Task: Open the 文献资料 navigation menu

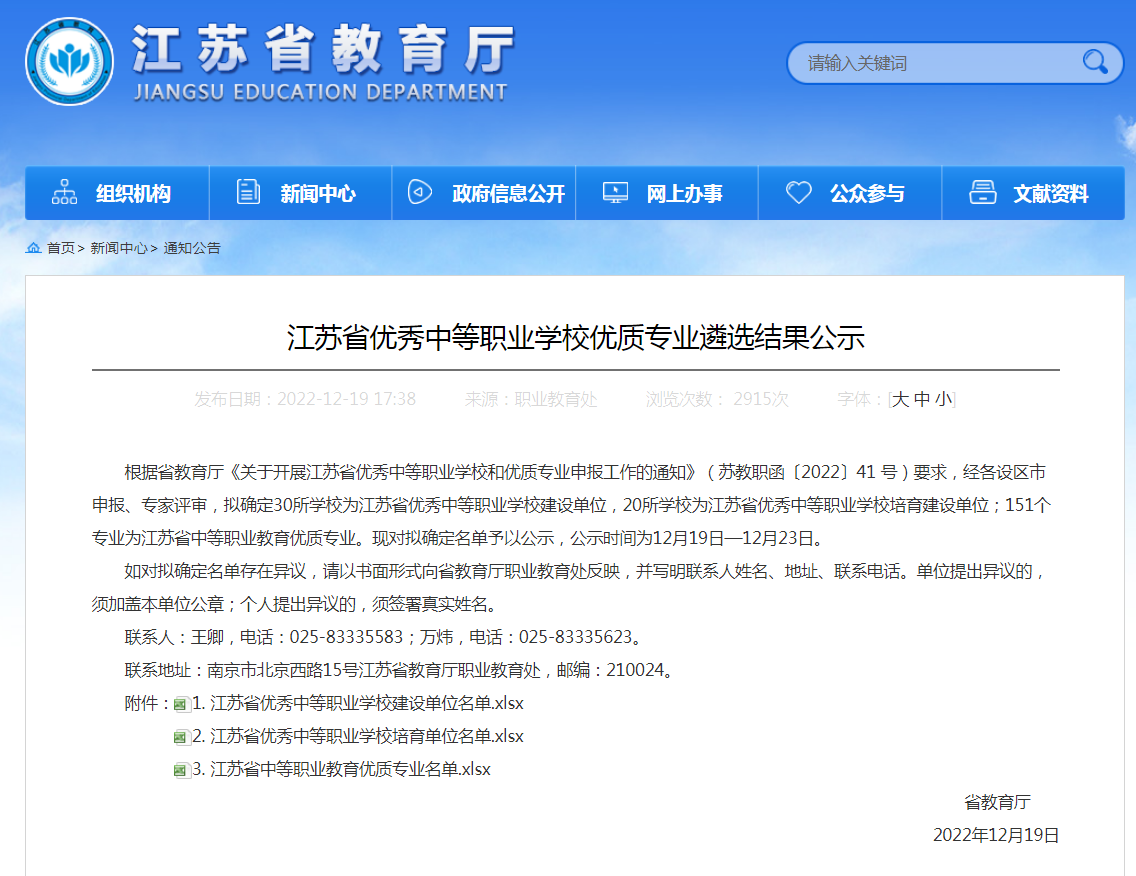Action: pyautogui.click(x=1050, y=194)
